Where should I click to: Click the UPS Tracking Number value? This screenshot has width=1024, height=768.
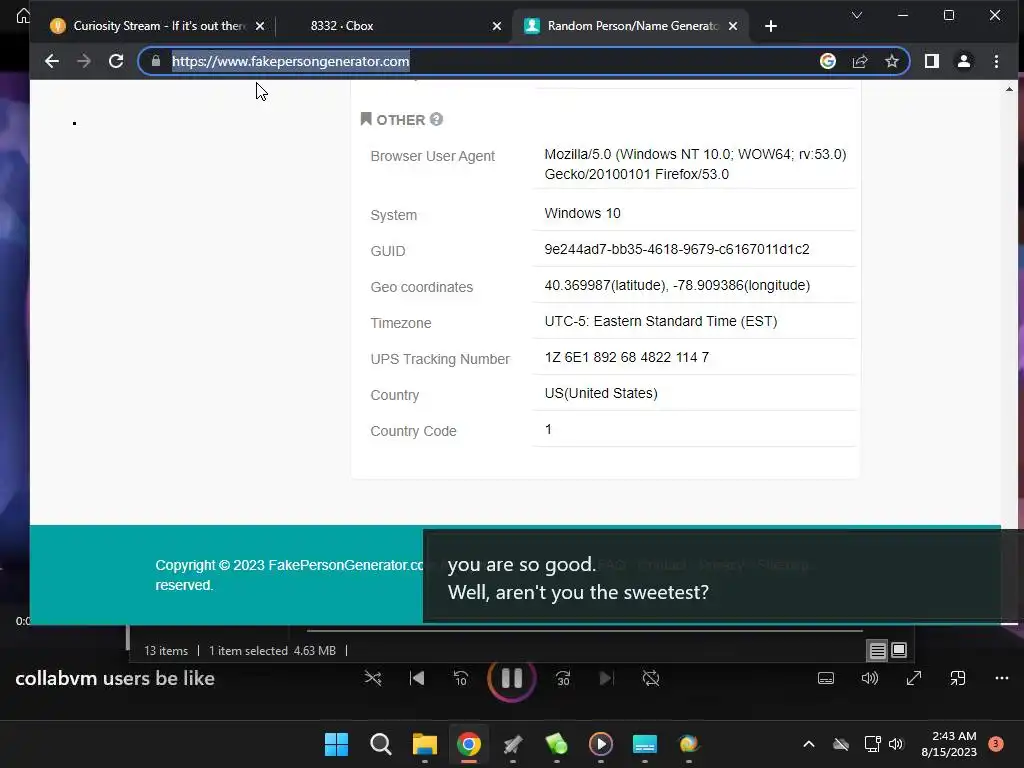[627, 357]
